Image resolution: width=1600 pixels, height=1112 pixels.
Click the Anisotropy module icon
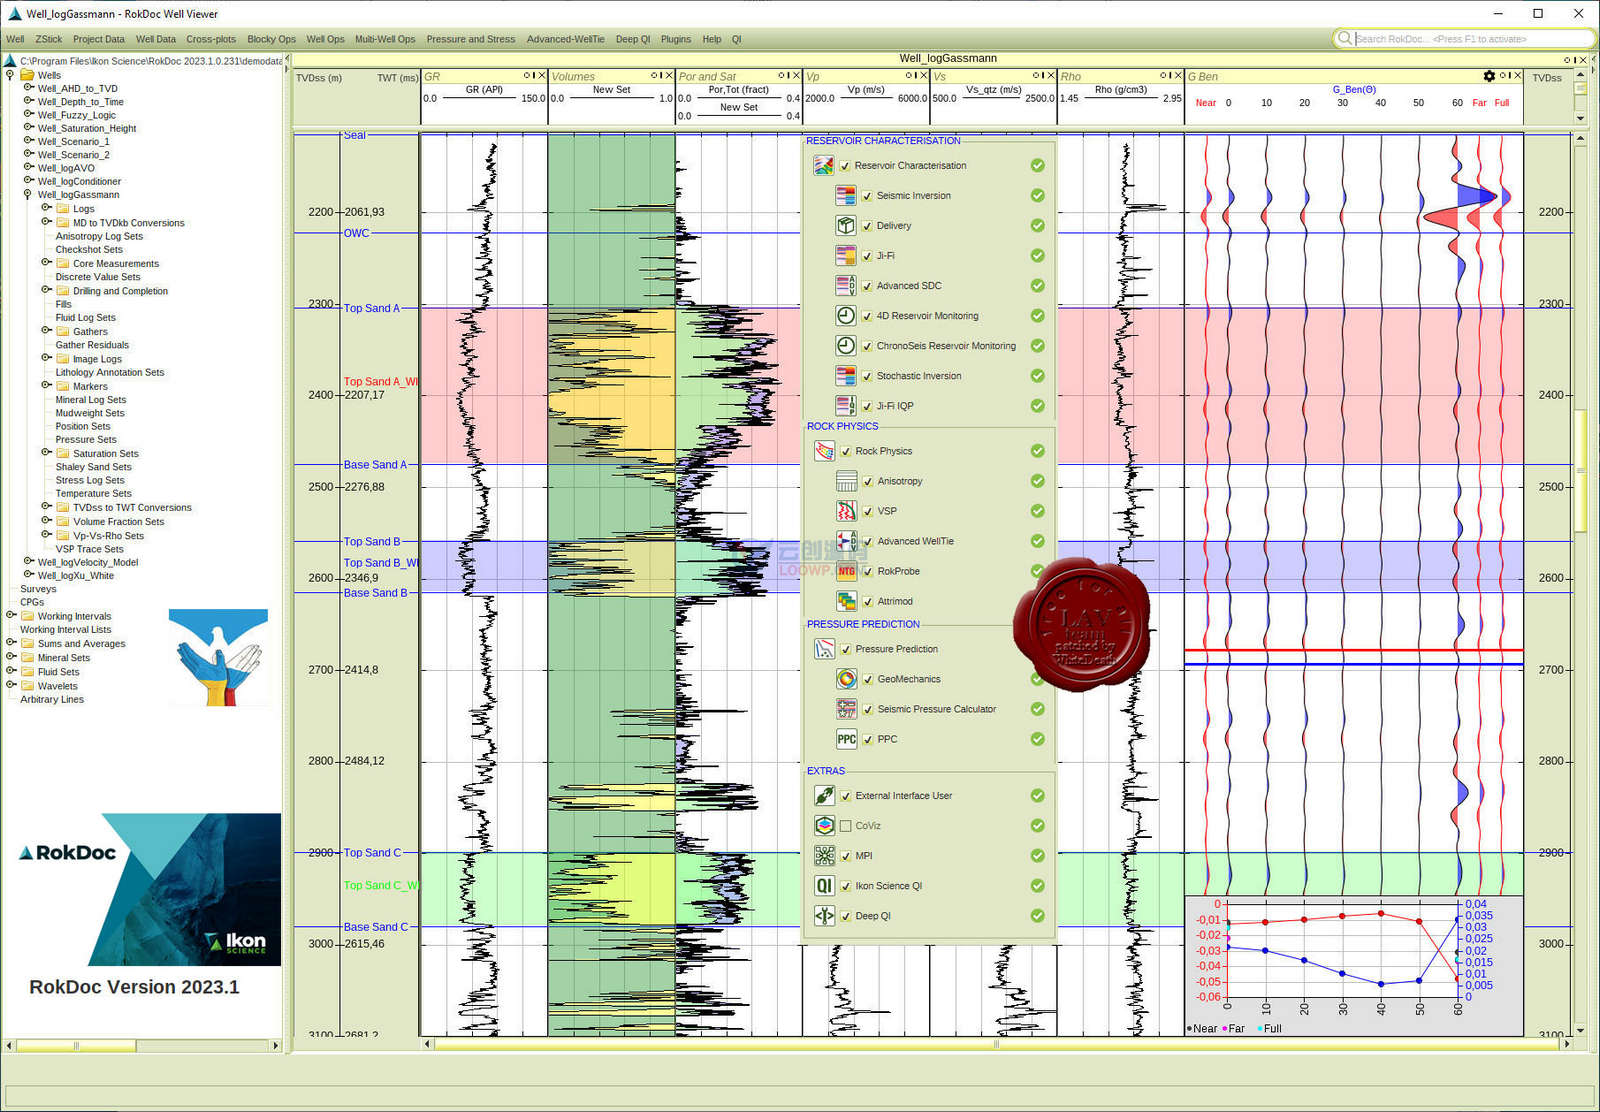[x=847, y=481]
